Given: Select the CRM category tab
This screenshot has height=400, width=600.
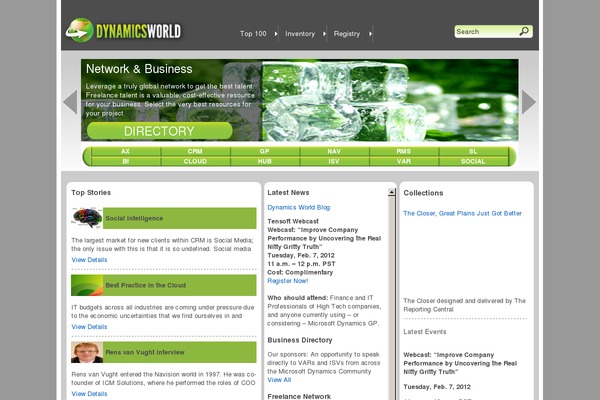Looking at the screenshot, I should 195,151.
